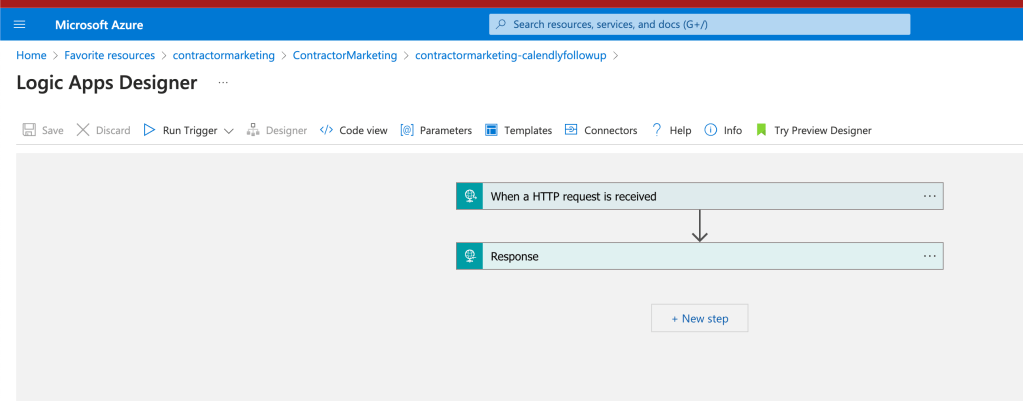This screenshot has width=1023, height=401.
Task: Click the Connectors arrow icon
Action: pyautogui.click(x=572, y=130)
